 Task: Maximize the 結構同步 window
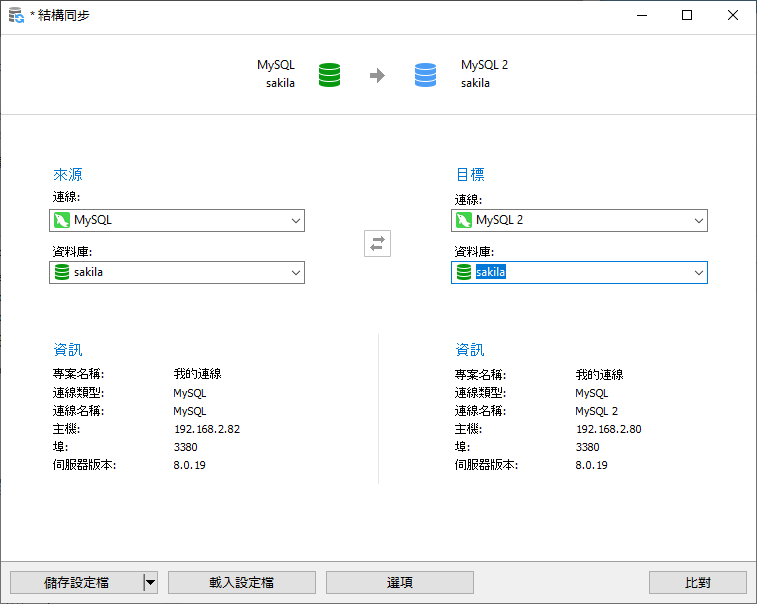[x=687, y=15]
